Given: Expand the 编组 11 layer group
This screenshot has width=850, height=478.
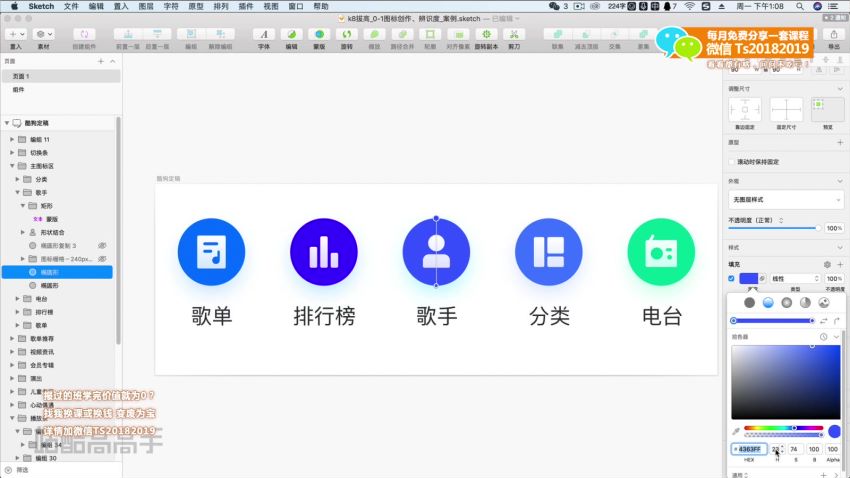Looking at the screenshot, I should coord(12,139).
